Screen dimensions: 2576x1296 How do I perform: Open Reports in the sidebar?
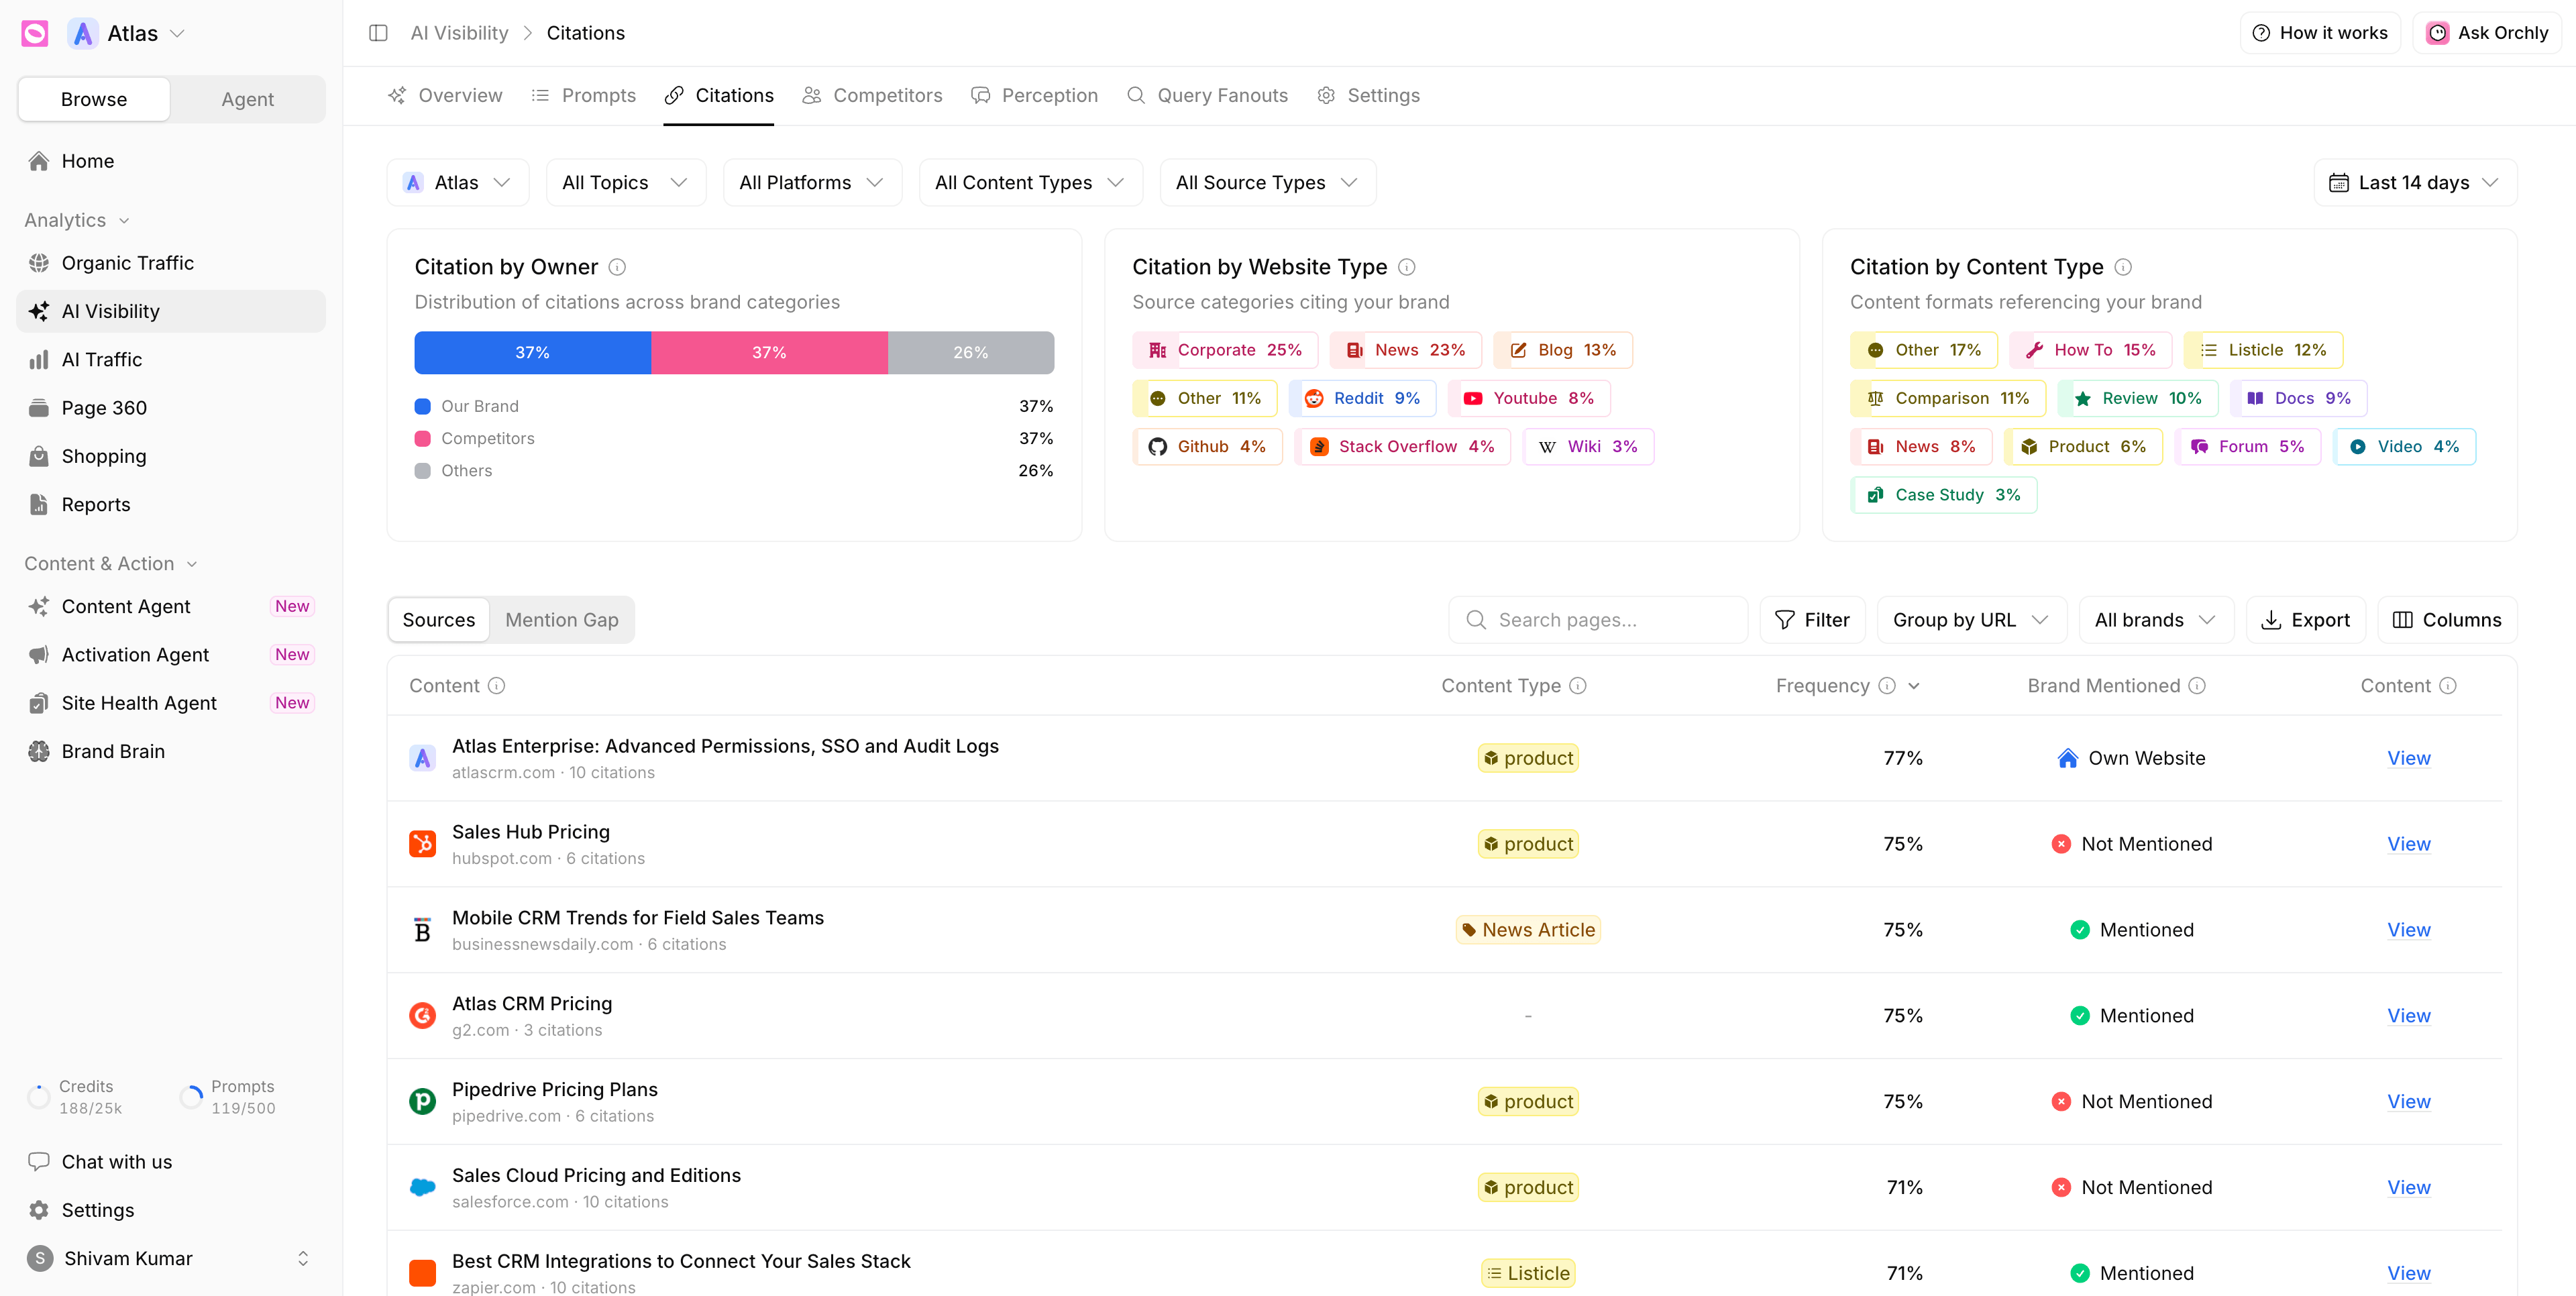tap(171, 504)
